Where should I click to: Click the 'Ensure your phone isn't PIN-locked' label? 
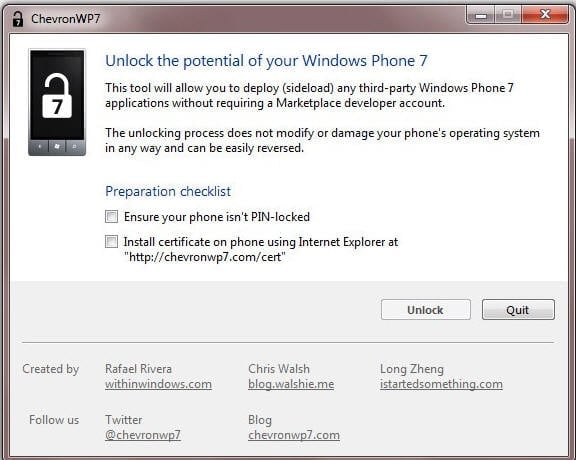[x=217, y=217]
